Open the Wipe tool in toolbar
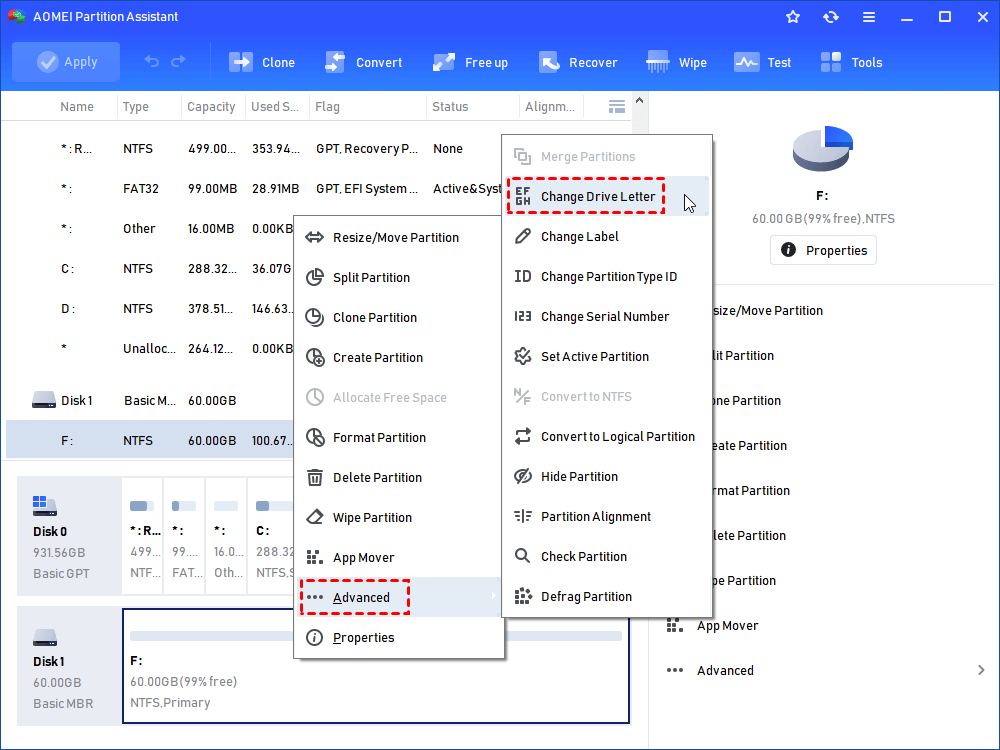This screenshot has width=1000, height=750. (657, 62)
